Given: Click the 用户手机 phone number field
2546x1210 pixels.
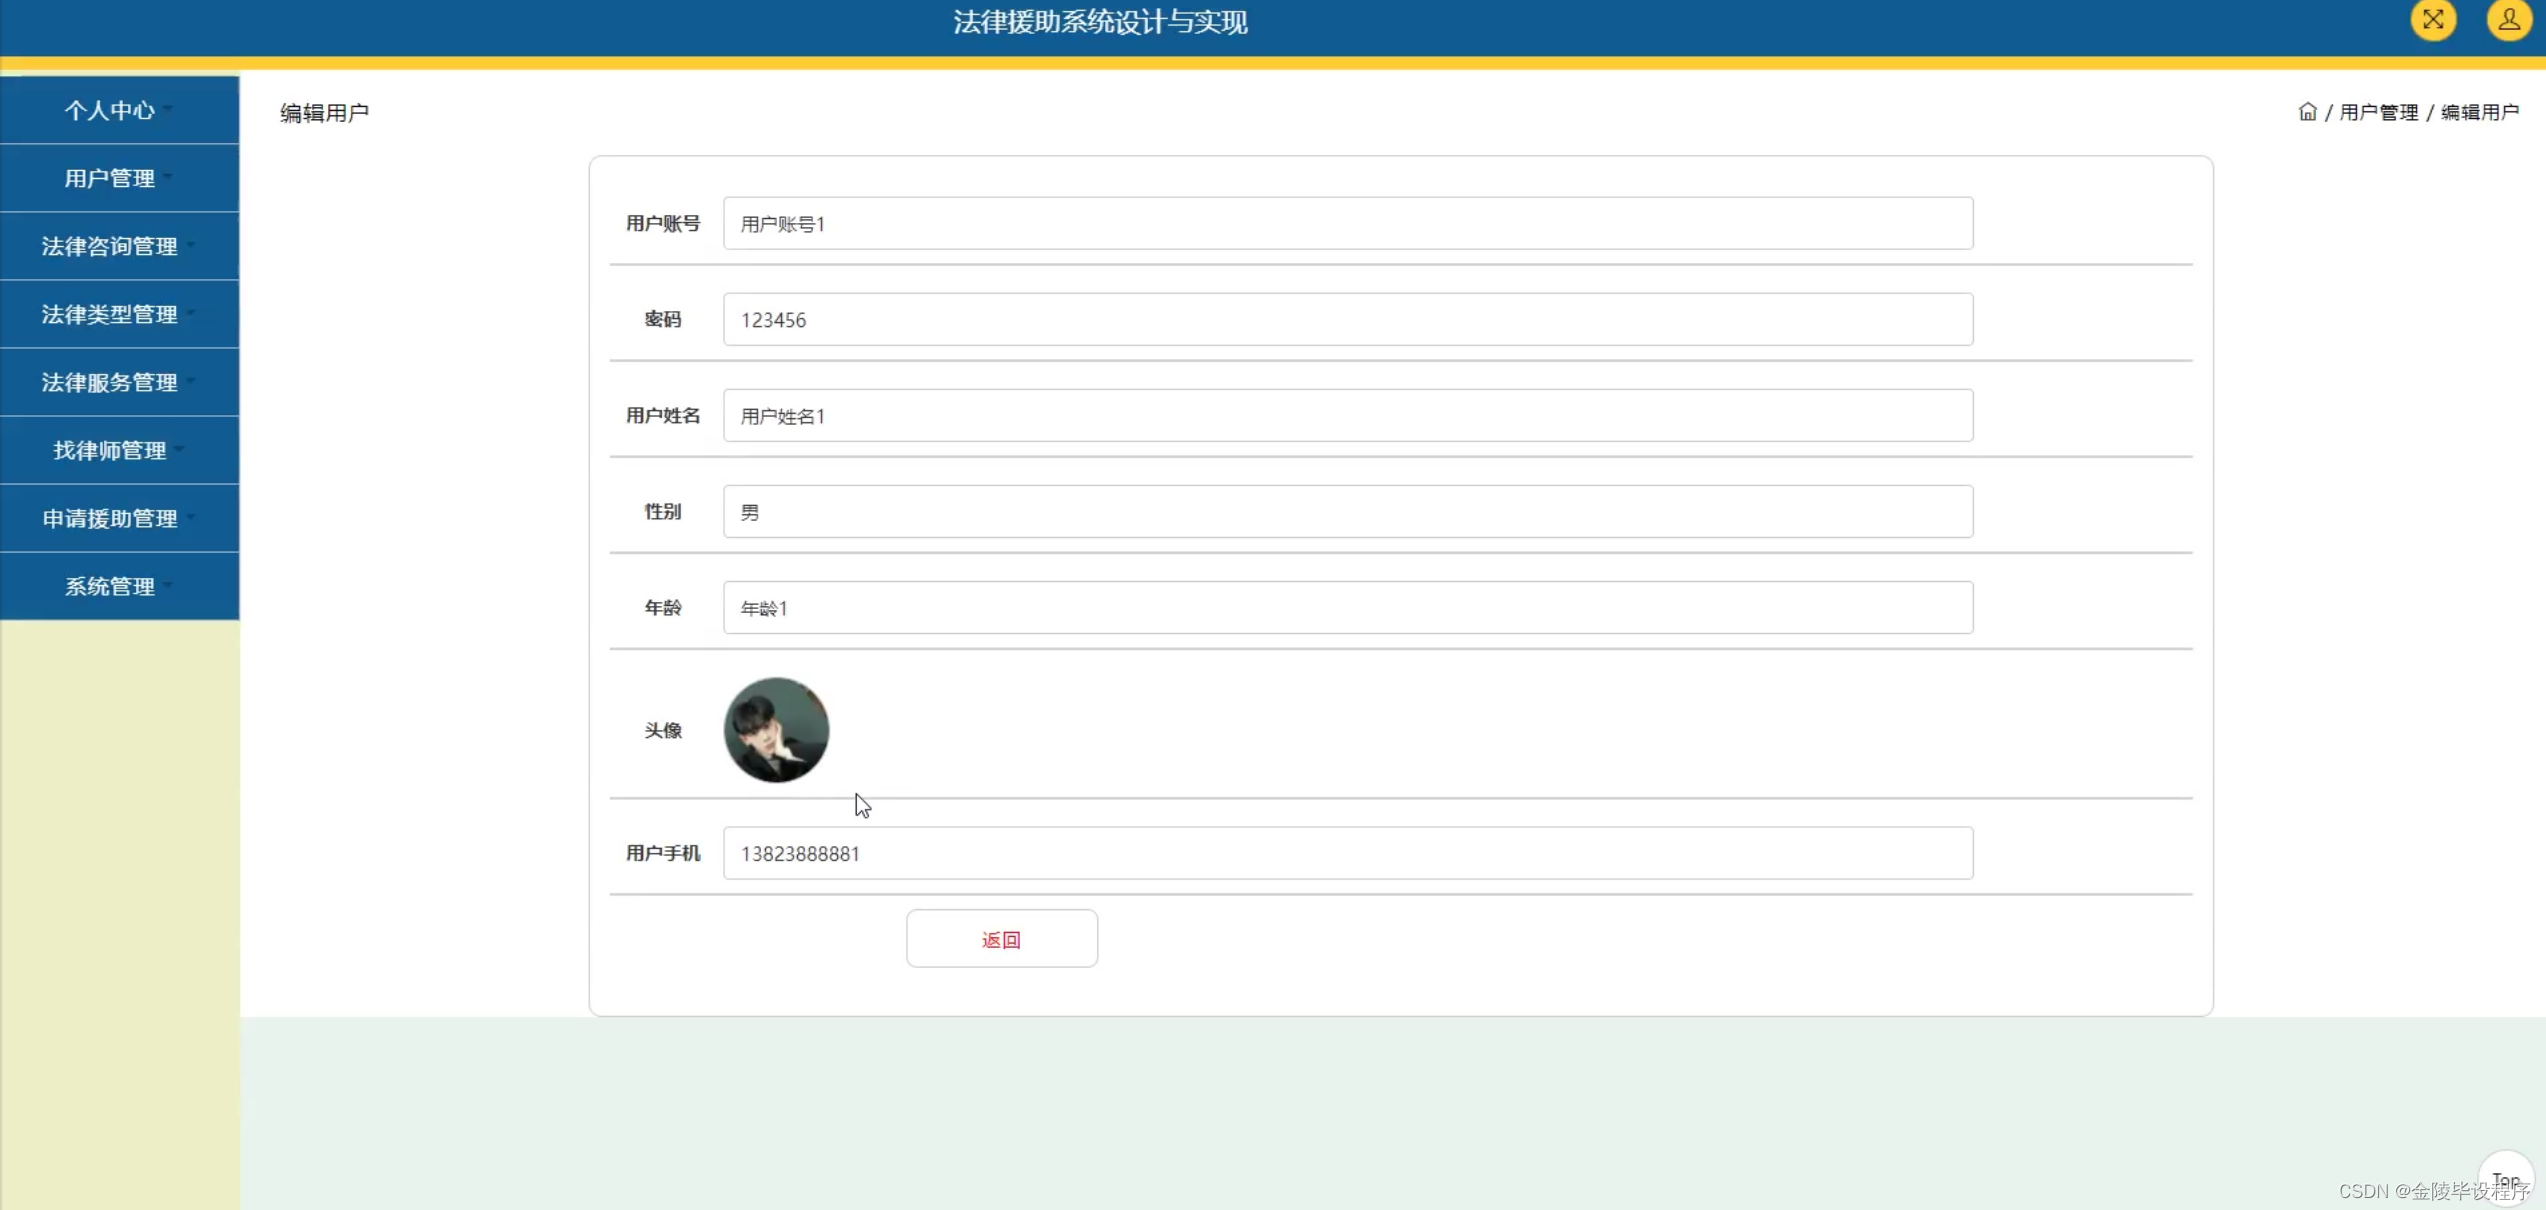Looking at the screenshot, I should coord(1347,854).
